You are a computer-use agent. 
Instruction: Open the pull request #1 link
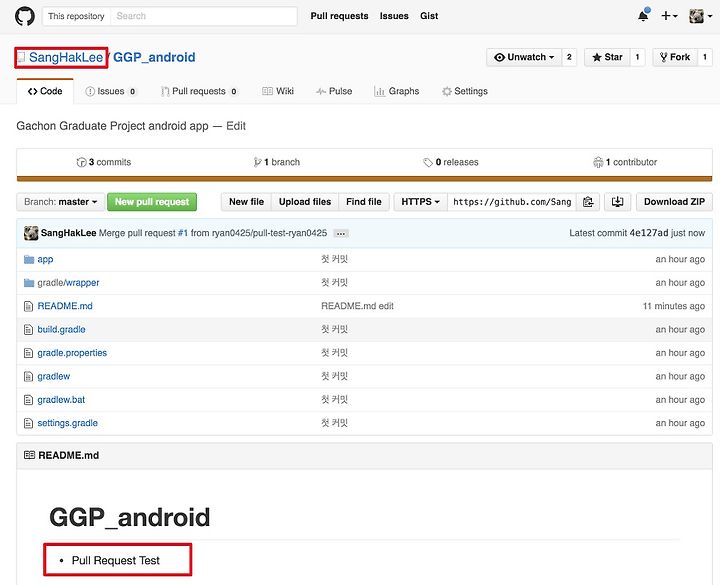[x=183, y=233]
